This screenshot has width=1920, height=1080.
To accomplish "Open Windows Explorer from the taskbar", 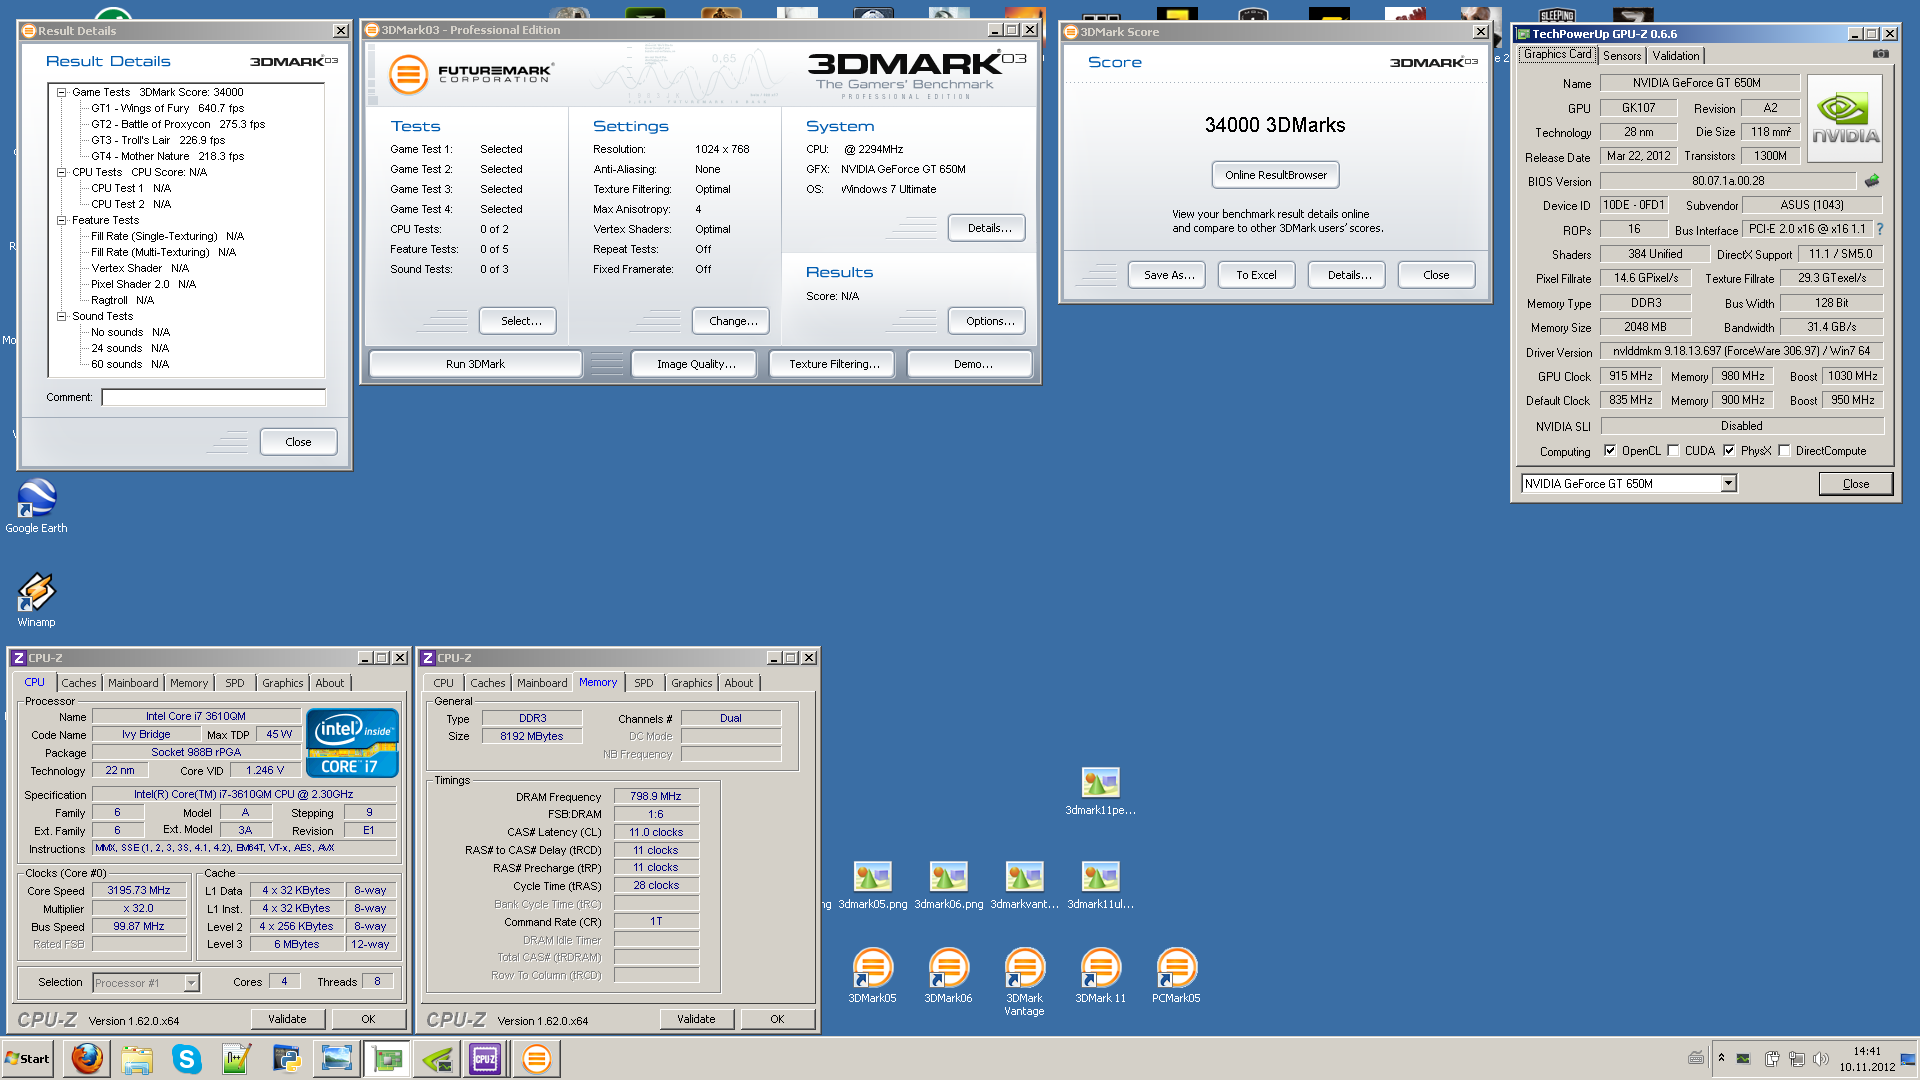I will [x=137, y=1058].
